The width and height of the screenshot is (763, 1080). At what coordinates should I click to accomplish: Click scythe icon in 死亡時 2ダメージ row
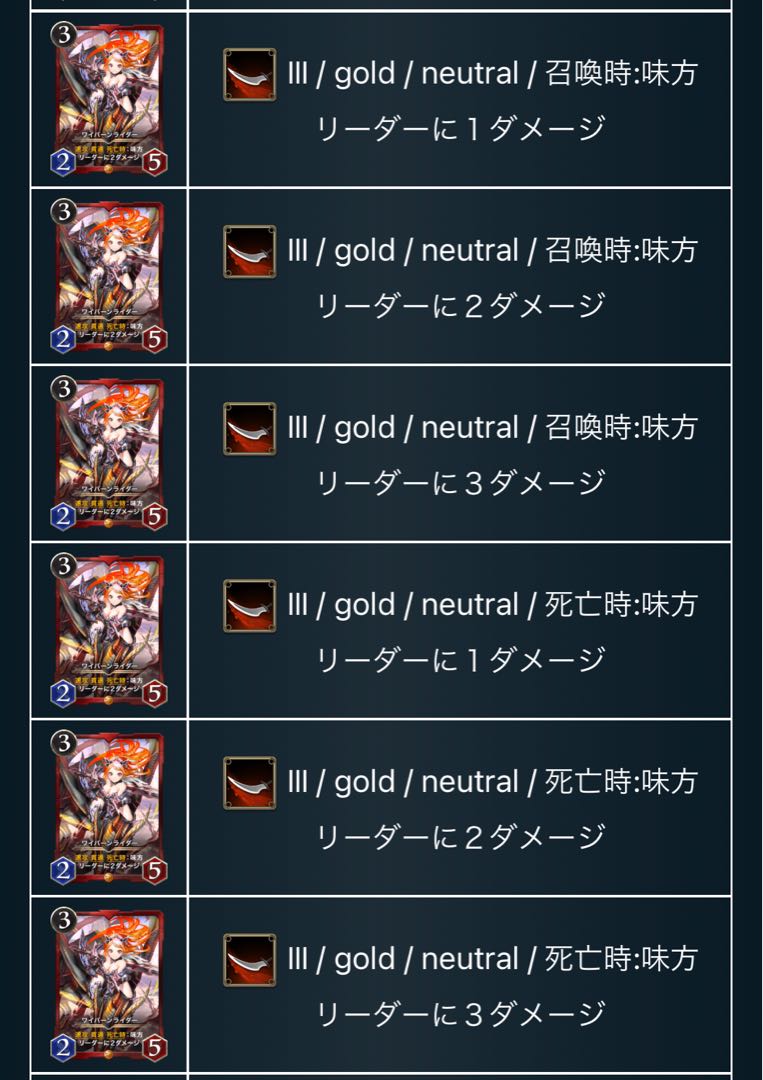tap(250, 782)
